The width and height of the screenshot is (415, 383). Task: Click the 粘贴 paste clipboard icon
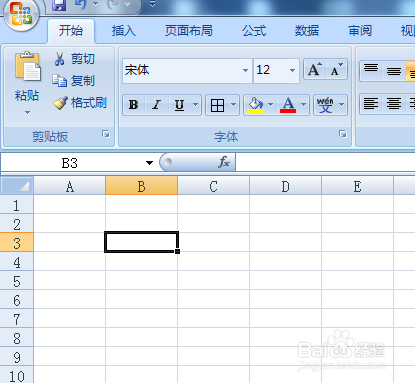tap(27, 67)
